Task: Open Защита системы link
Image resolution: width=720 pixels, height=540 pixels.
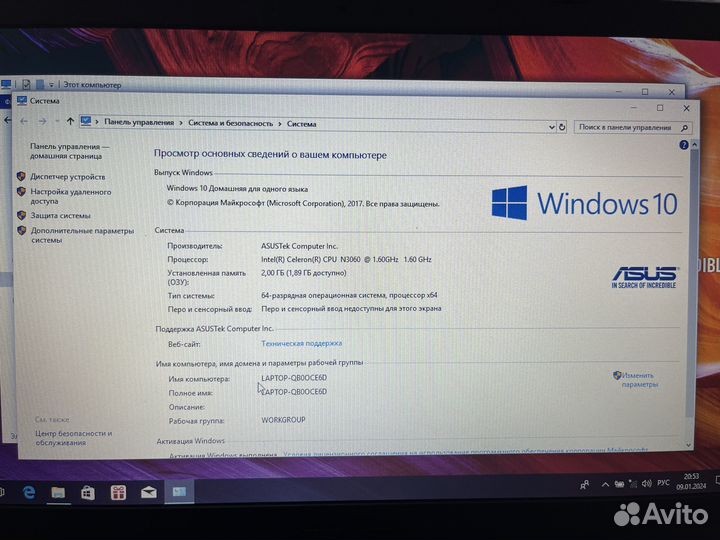Action: [x=60, y=215]
